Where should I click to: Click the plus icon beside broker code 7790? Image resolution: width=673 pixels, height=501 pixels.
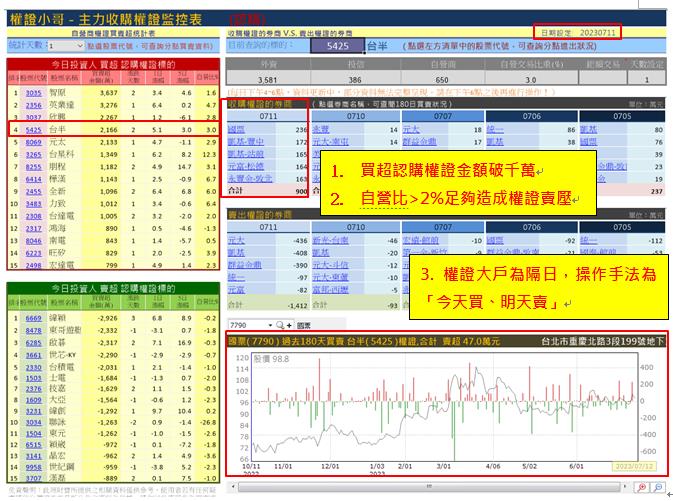(289, 325)
